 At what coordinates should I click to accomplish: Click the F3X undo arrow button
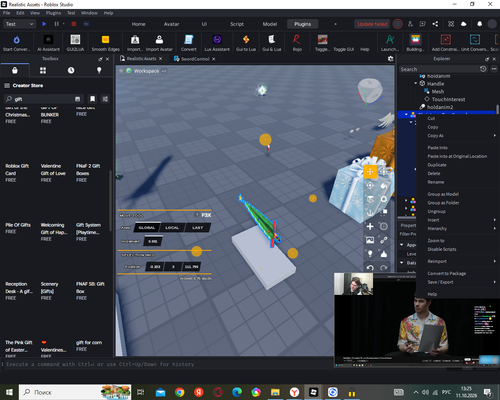(370, 268)
